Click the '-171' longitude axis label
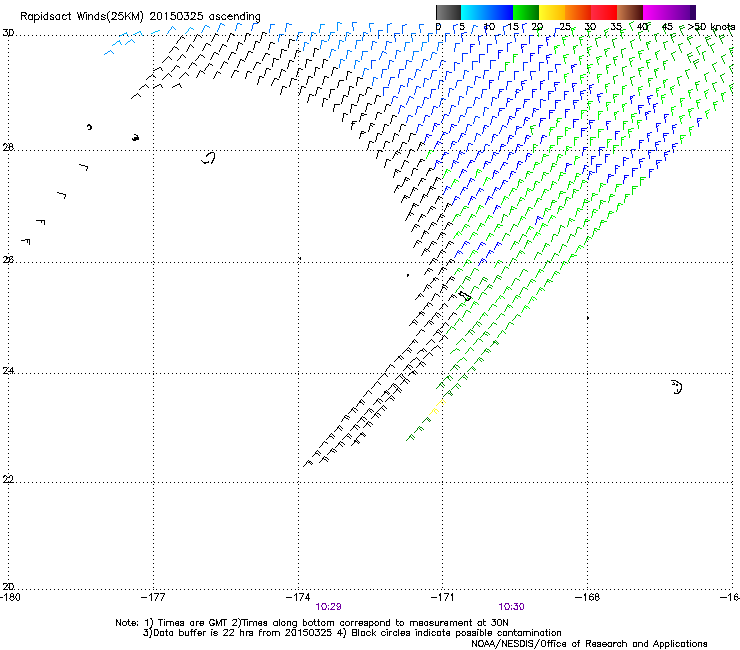Viewport: 740px width, 650px height. (x=443, y=597)
